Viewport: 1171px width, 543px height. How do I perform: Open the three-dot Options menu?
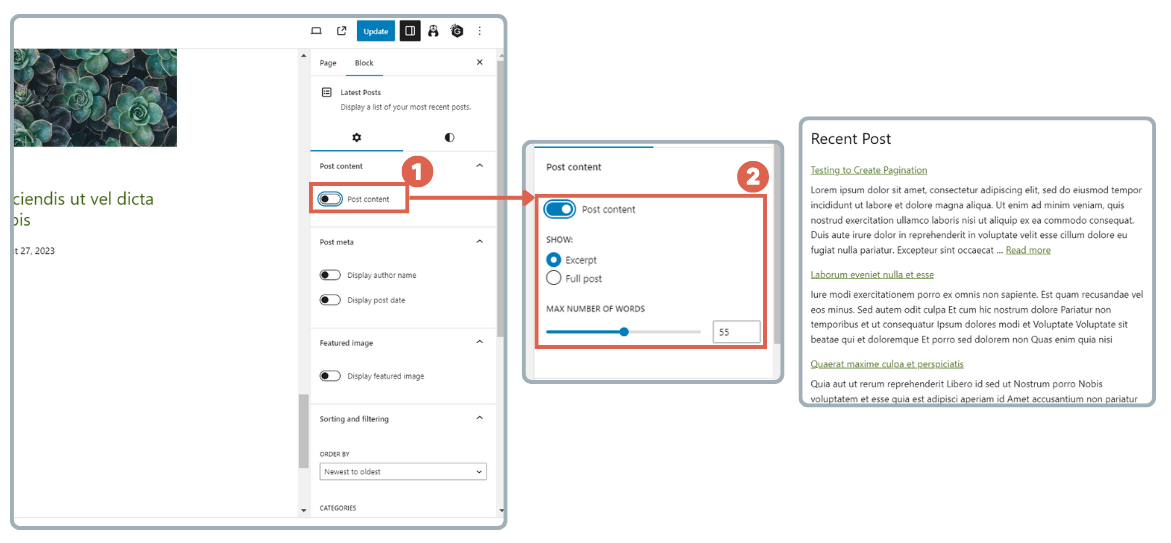[x=479, y=31]
